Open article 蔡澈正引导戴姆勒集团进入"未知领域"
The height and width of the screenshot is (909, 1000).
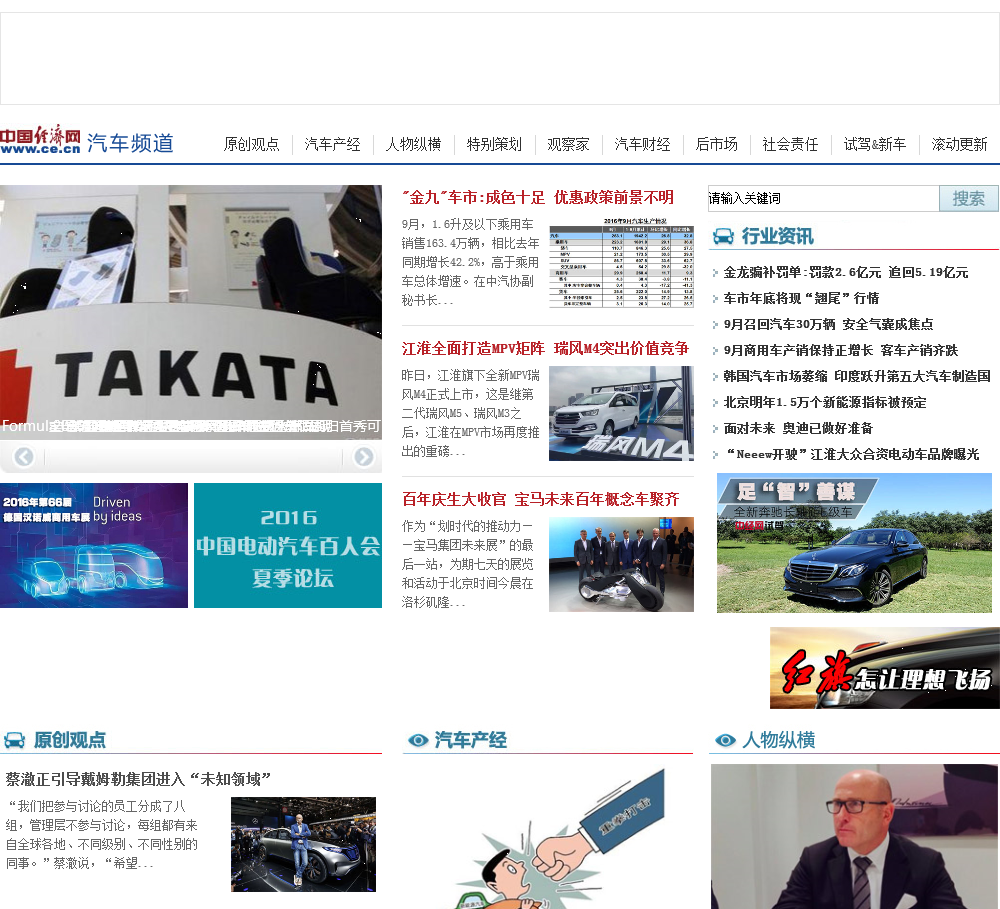tap(138, 779)
